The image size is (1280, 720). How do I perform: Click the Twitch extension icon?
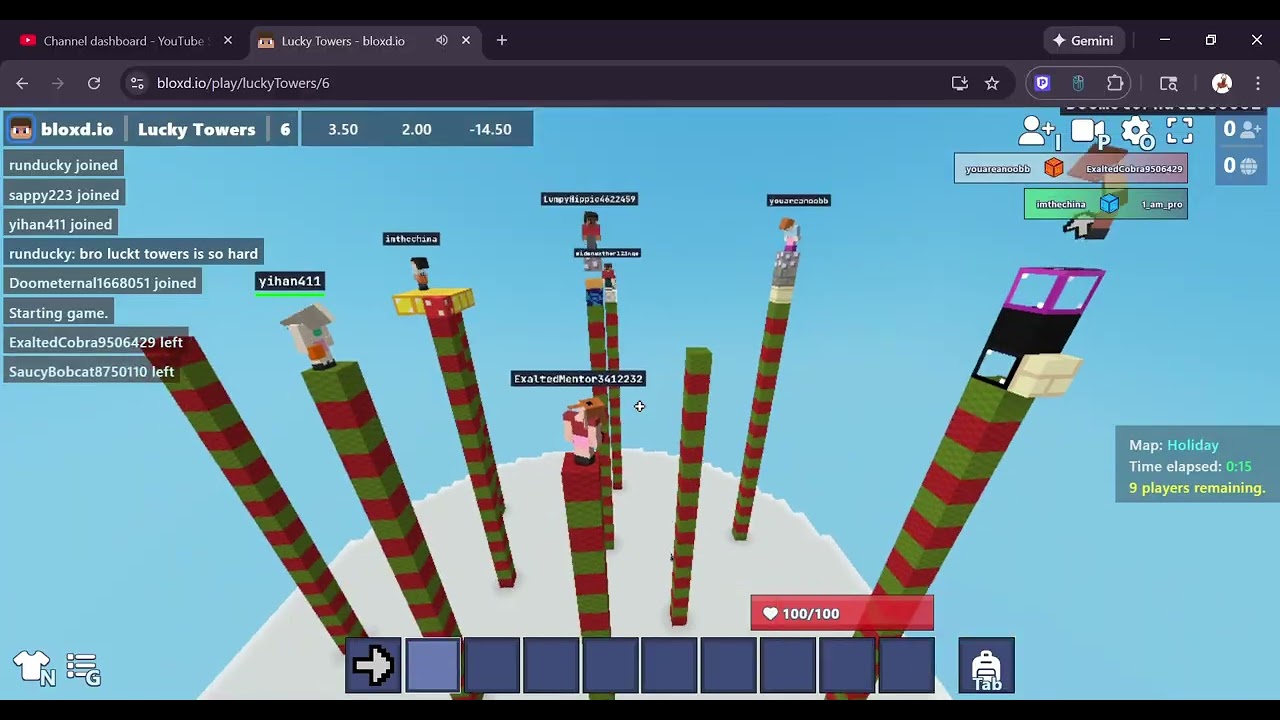click(1043, 83)
